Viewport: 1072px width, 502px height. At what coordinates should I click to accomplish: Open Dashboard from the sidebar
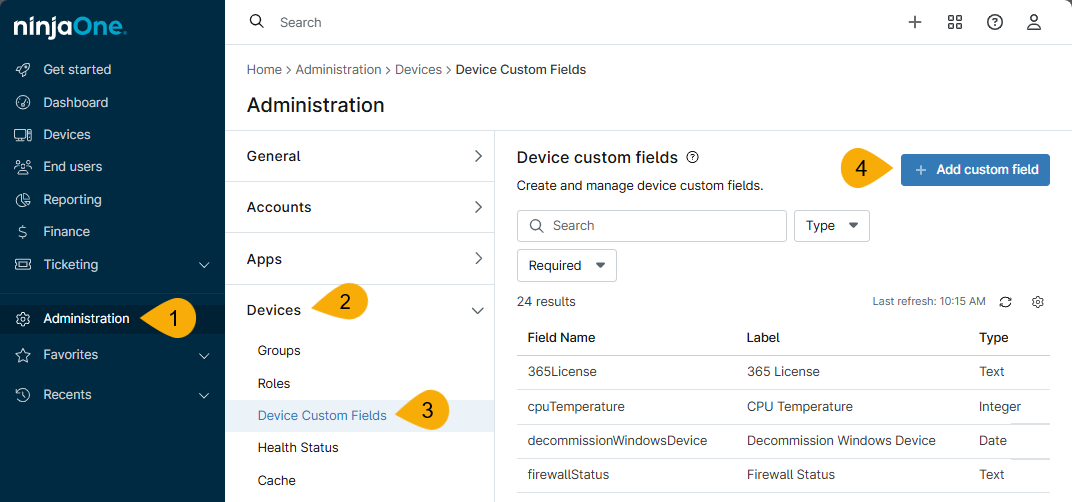(75, 102)
